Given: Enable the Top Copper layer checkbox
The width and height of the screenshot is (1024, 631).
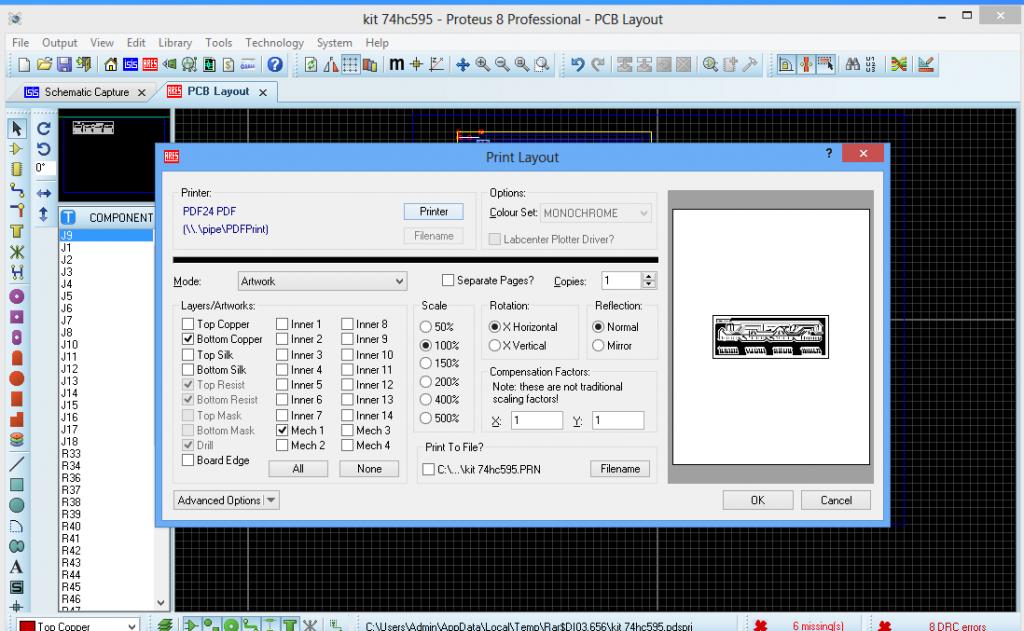Looking at the screenshot, I should 188,324.
